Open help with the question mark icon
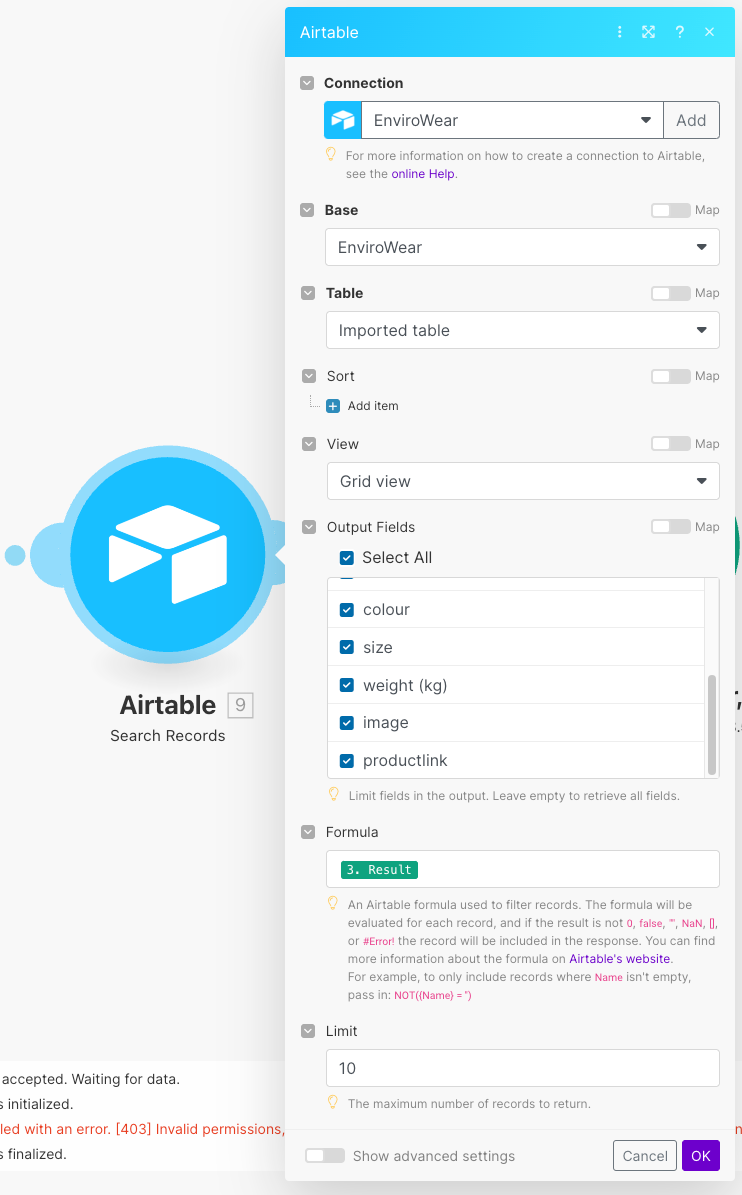The width and height of the screenshot is (742, 1195). 680,32
